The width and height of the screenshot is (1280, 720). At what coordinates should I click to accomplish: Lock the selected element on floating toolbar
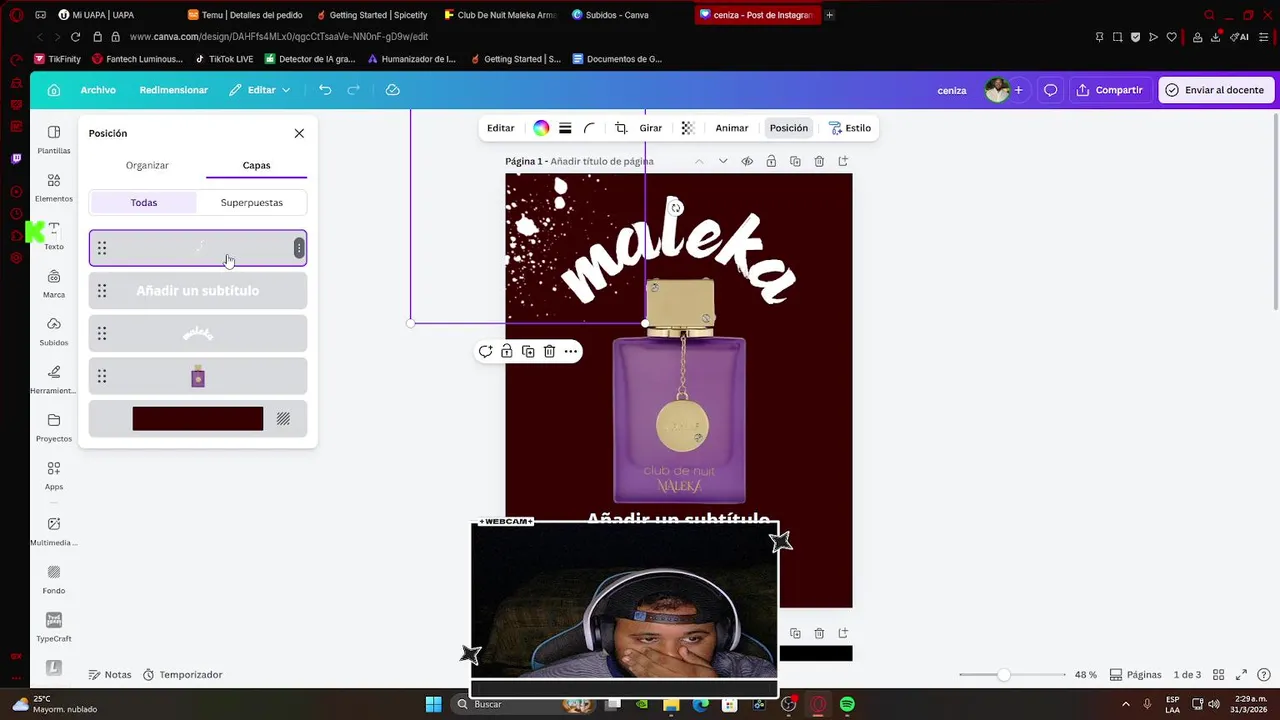[507, 351]
